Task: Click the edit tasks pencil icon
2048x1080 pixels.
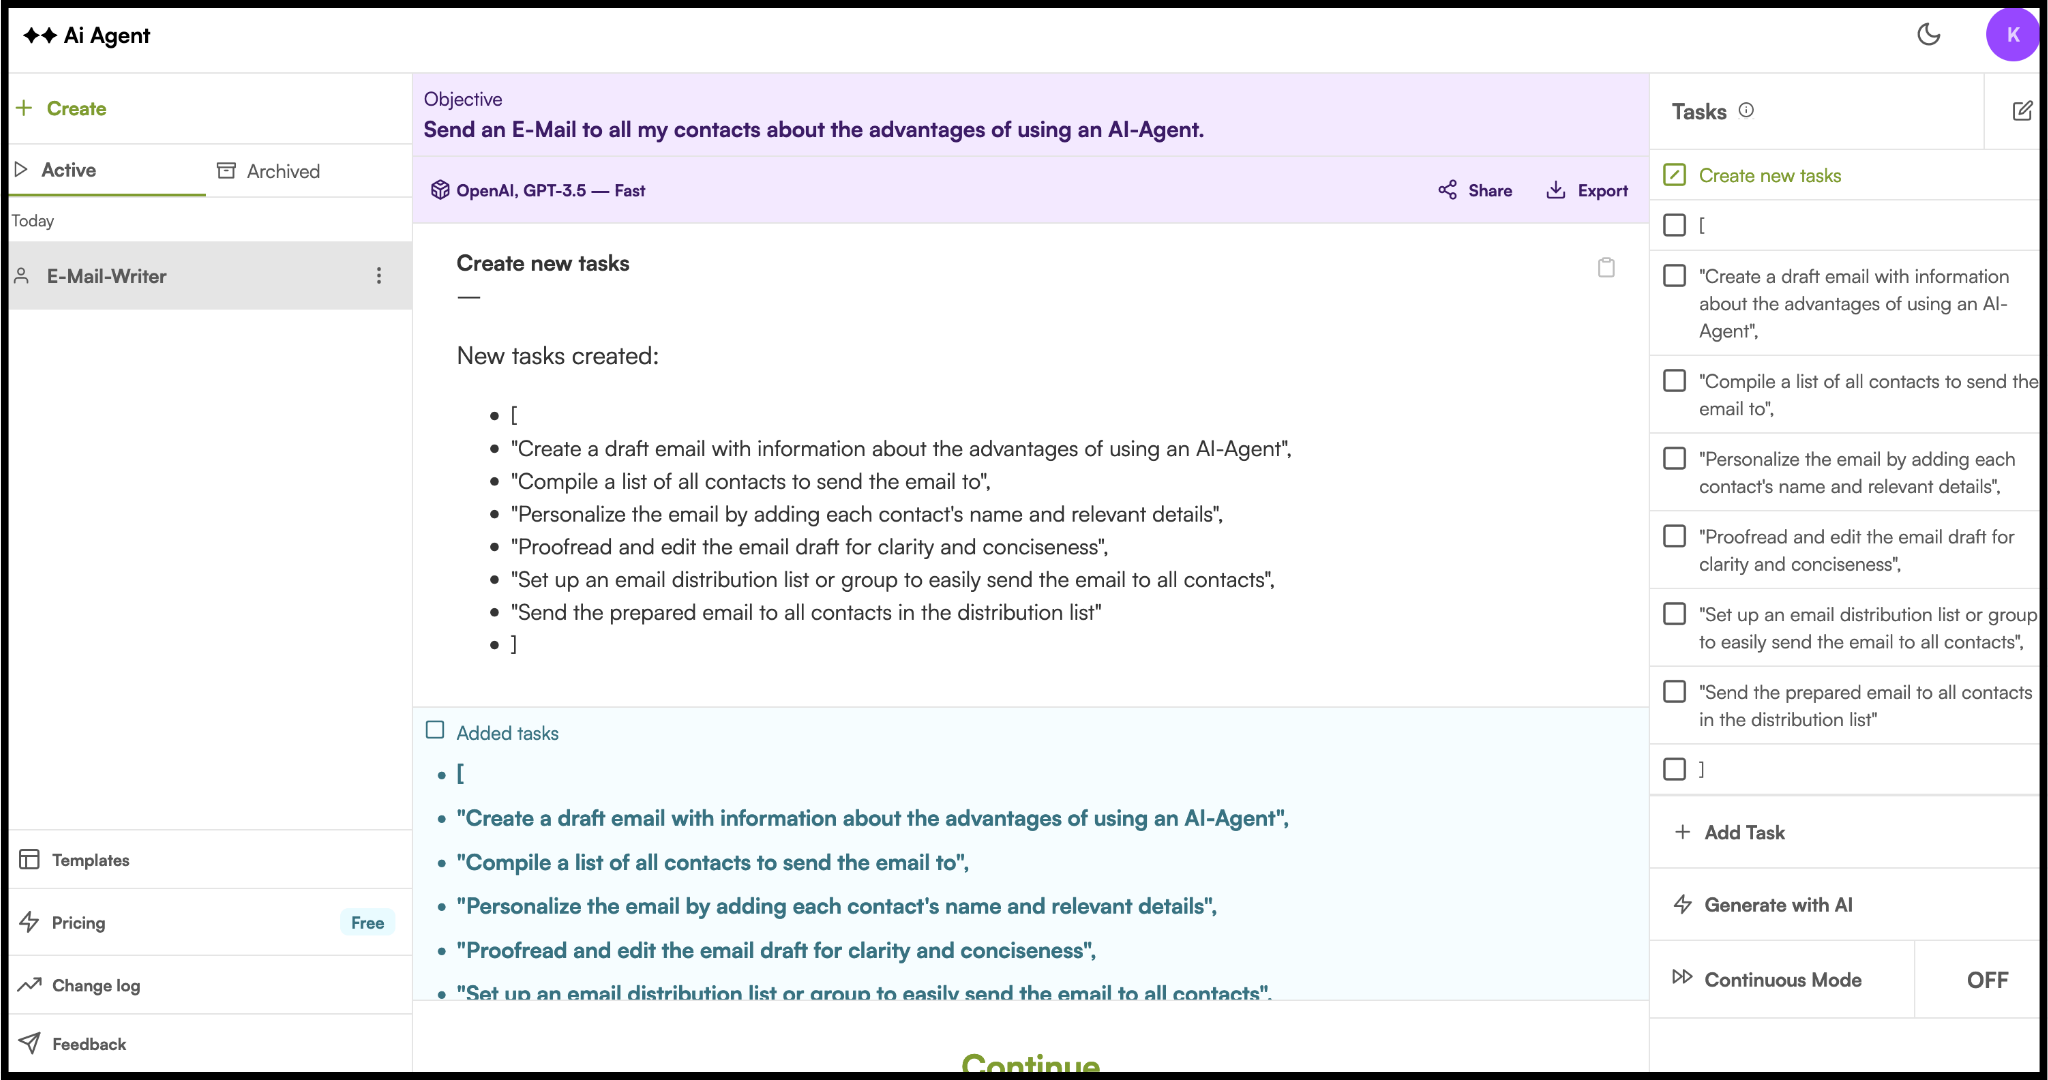Action: pos(2022,111)
